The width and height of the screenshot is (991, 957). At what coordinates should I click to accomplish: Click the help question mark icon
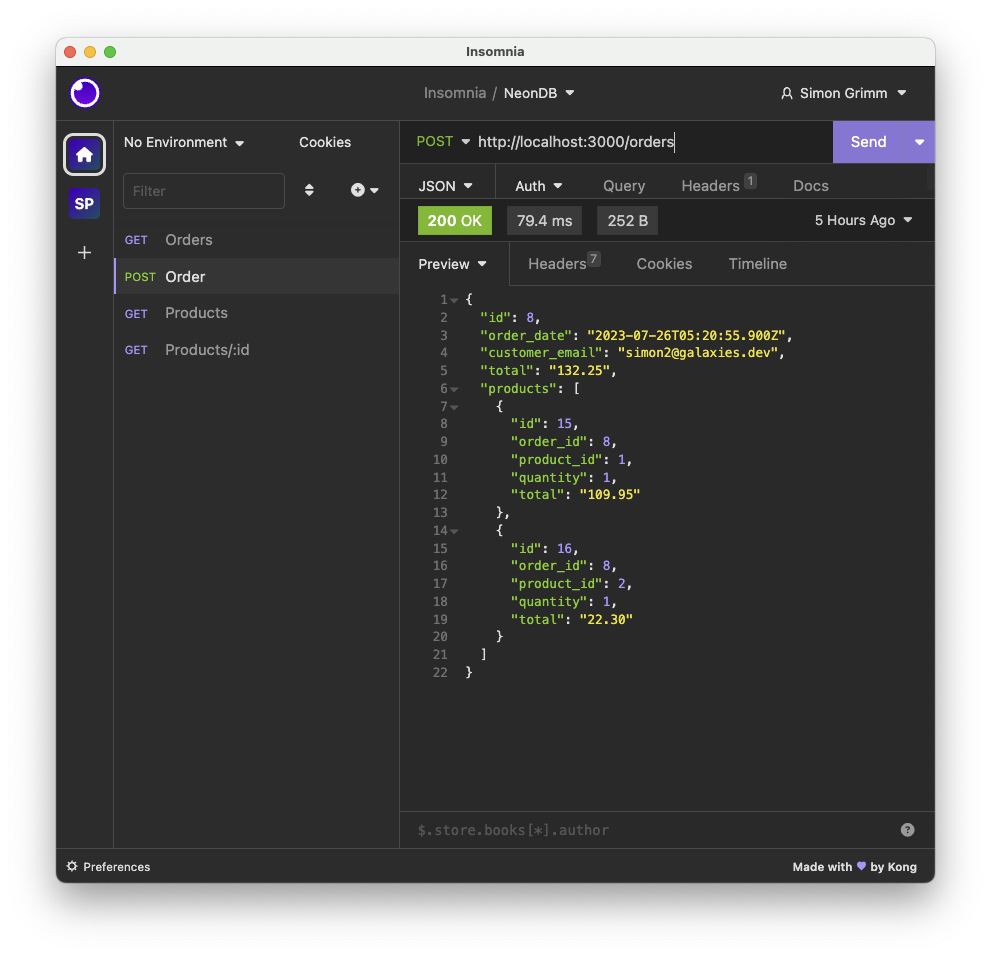pos(908,830)
